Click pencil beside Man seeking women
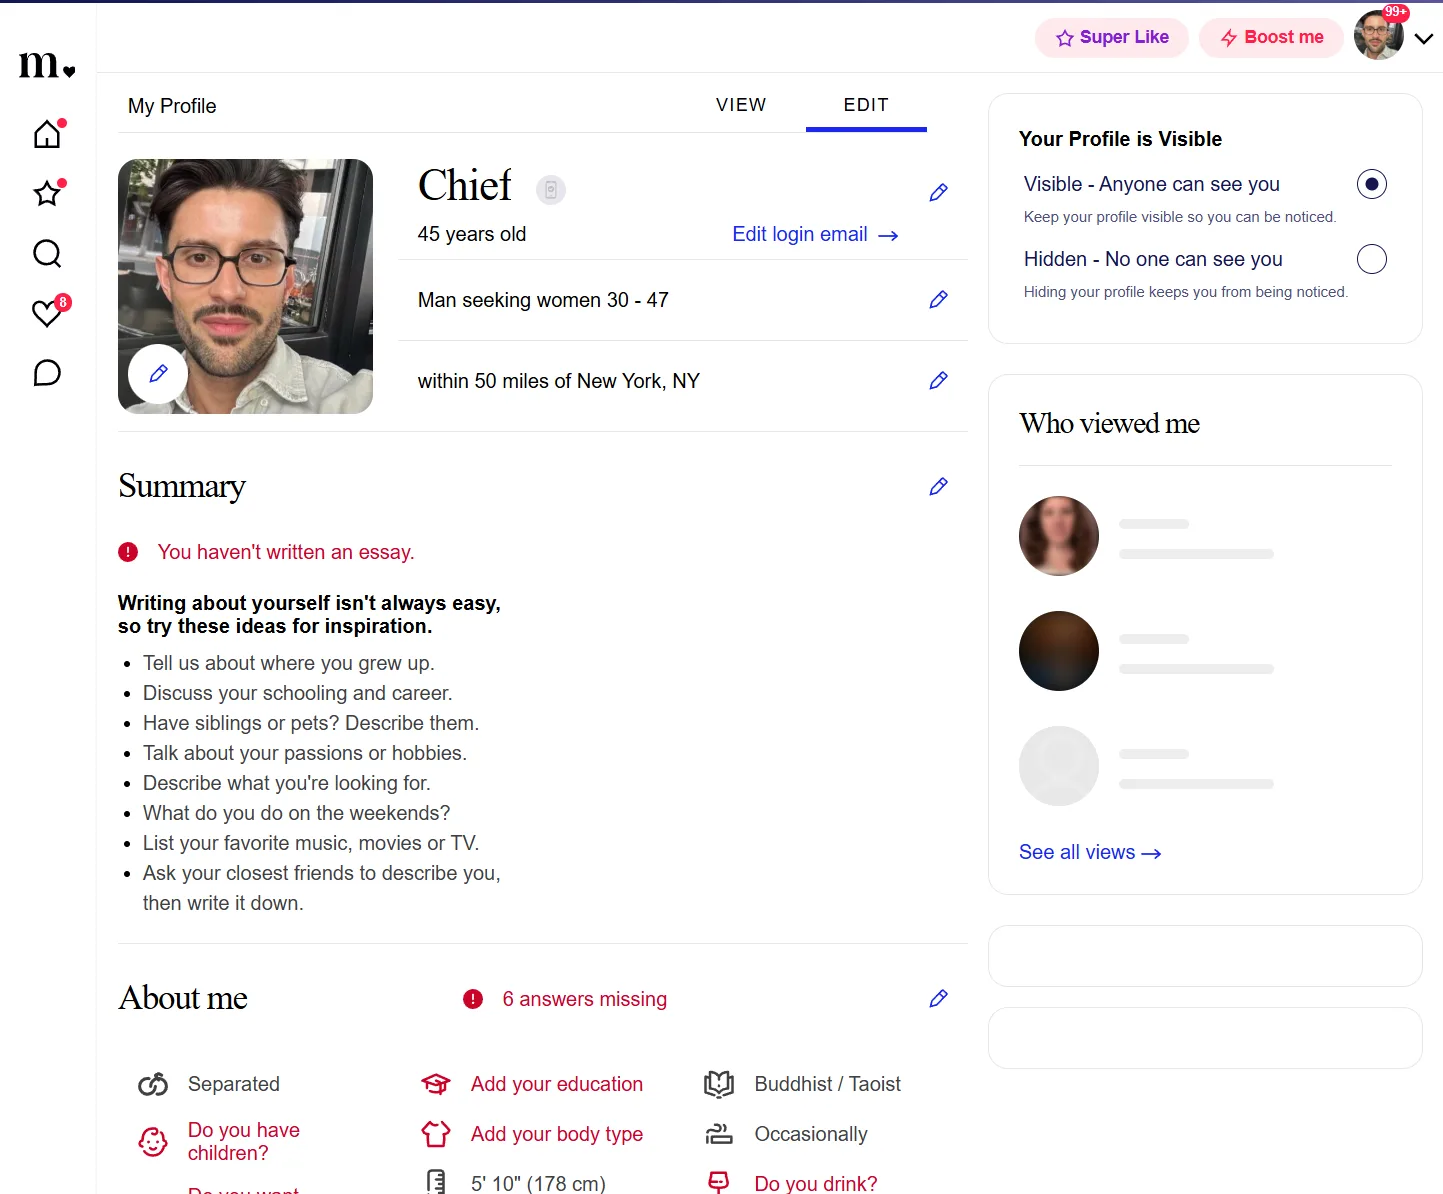Viewport: 1443px width, 1194px height. 938,300
